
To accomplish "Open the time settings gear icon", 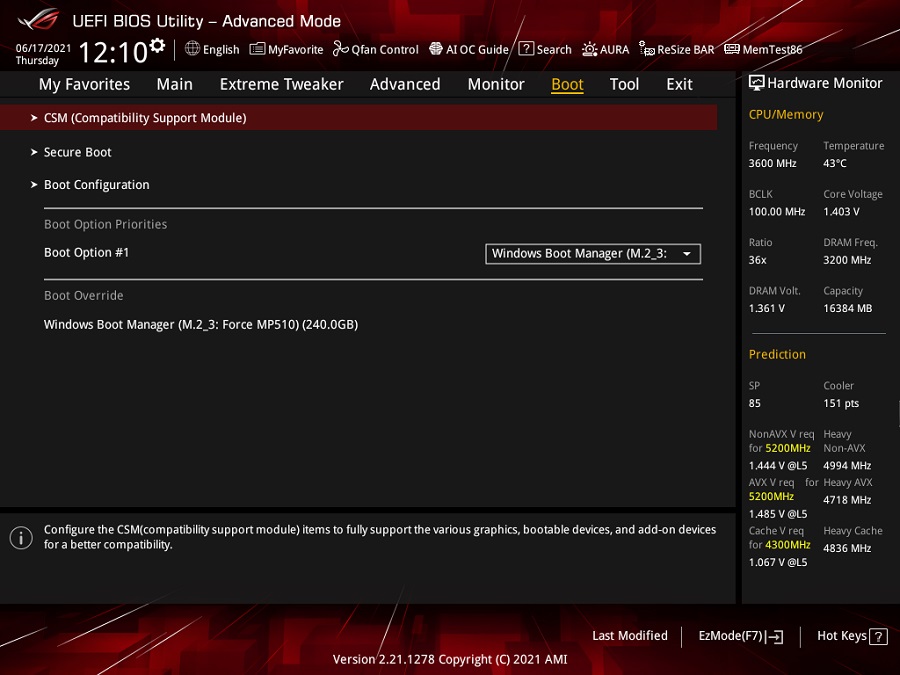I will tap(157, 46).
